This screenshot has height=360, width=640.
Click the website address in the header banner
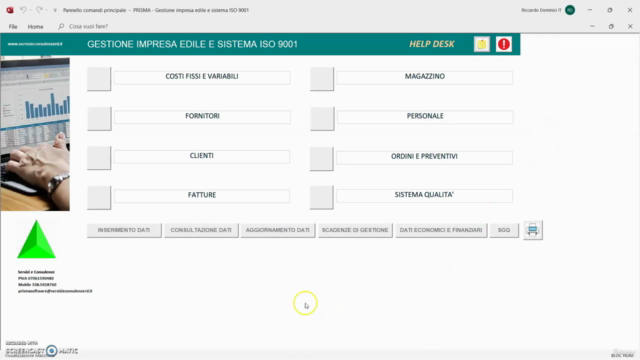pyautogui.click(x=35, y=44)
